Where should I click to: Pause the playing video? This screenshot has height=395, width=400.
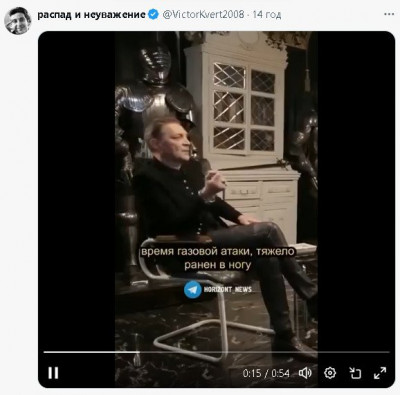(x=53, y=373)
